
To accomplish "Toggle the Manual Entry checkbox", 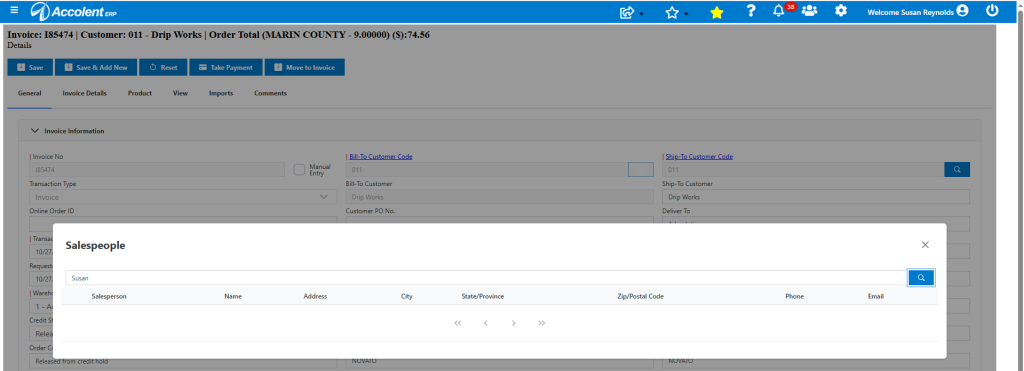I will click(x=299, y=170).
